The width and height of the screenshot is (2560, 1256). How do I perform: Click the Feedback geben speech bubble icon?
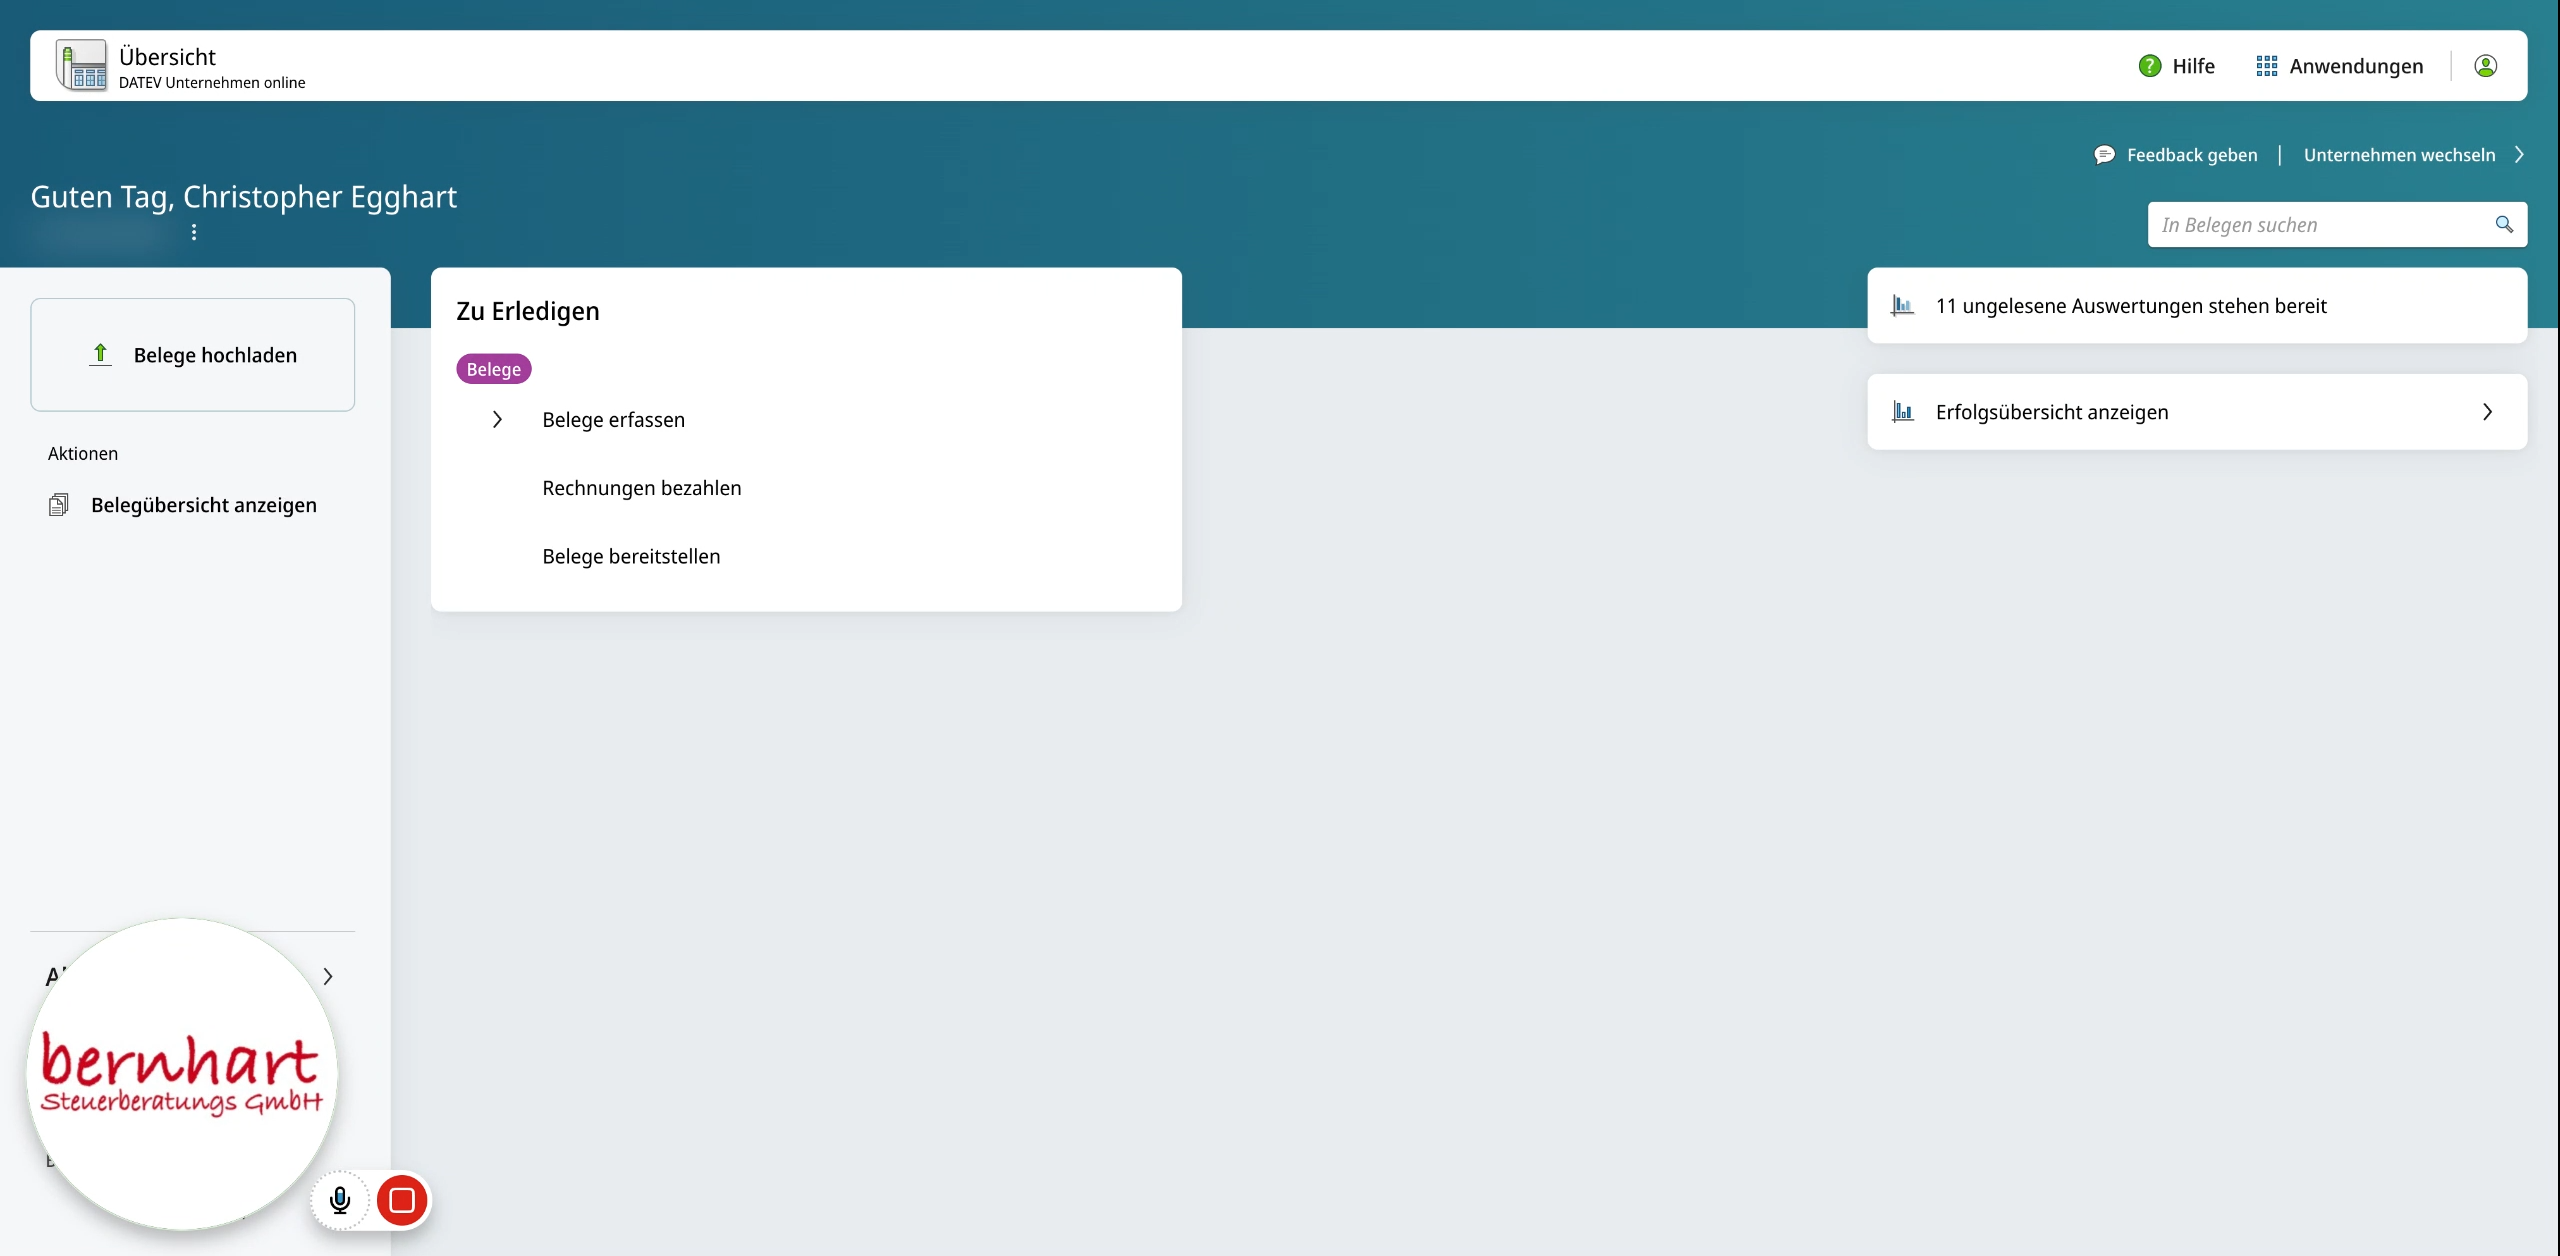click(2104, 155)
